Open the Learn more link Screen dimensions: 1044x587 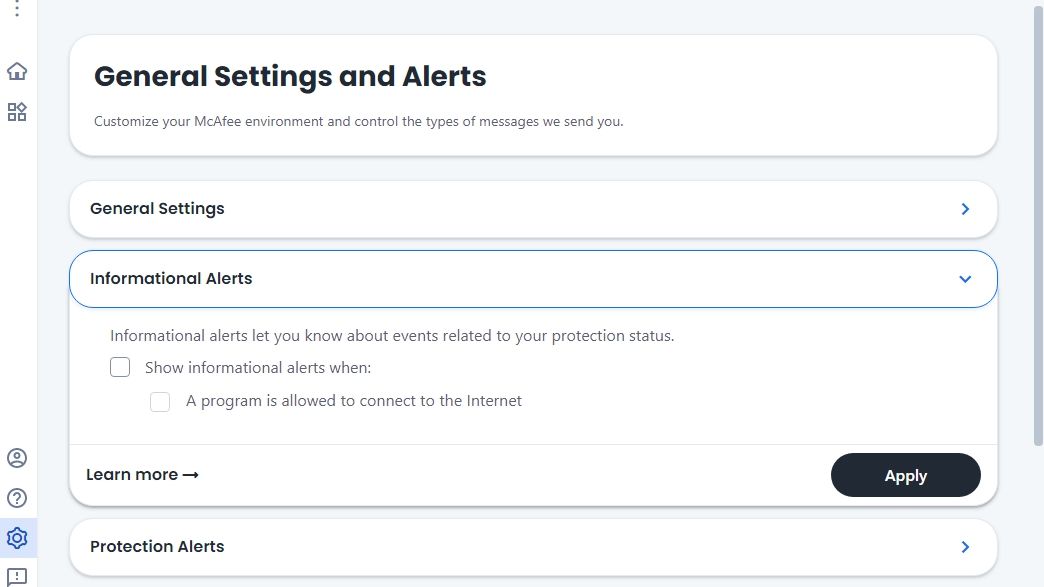pos(142,475)
